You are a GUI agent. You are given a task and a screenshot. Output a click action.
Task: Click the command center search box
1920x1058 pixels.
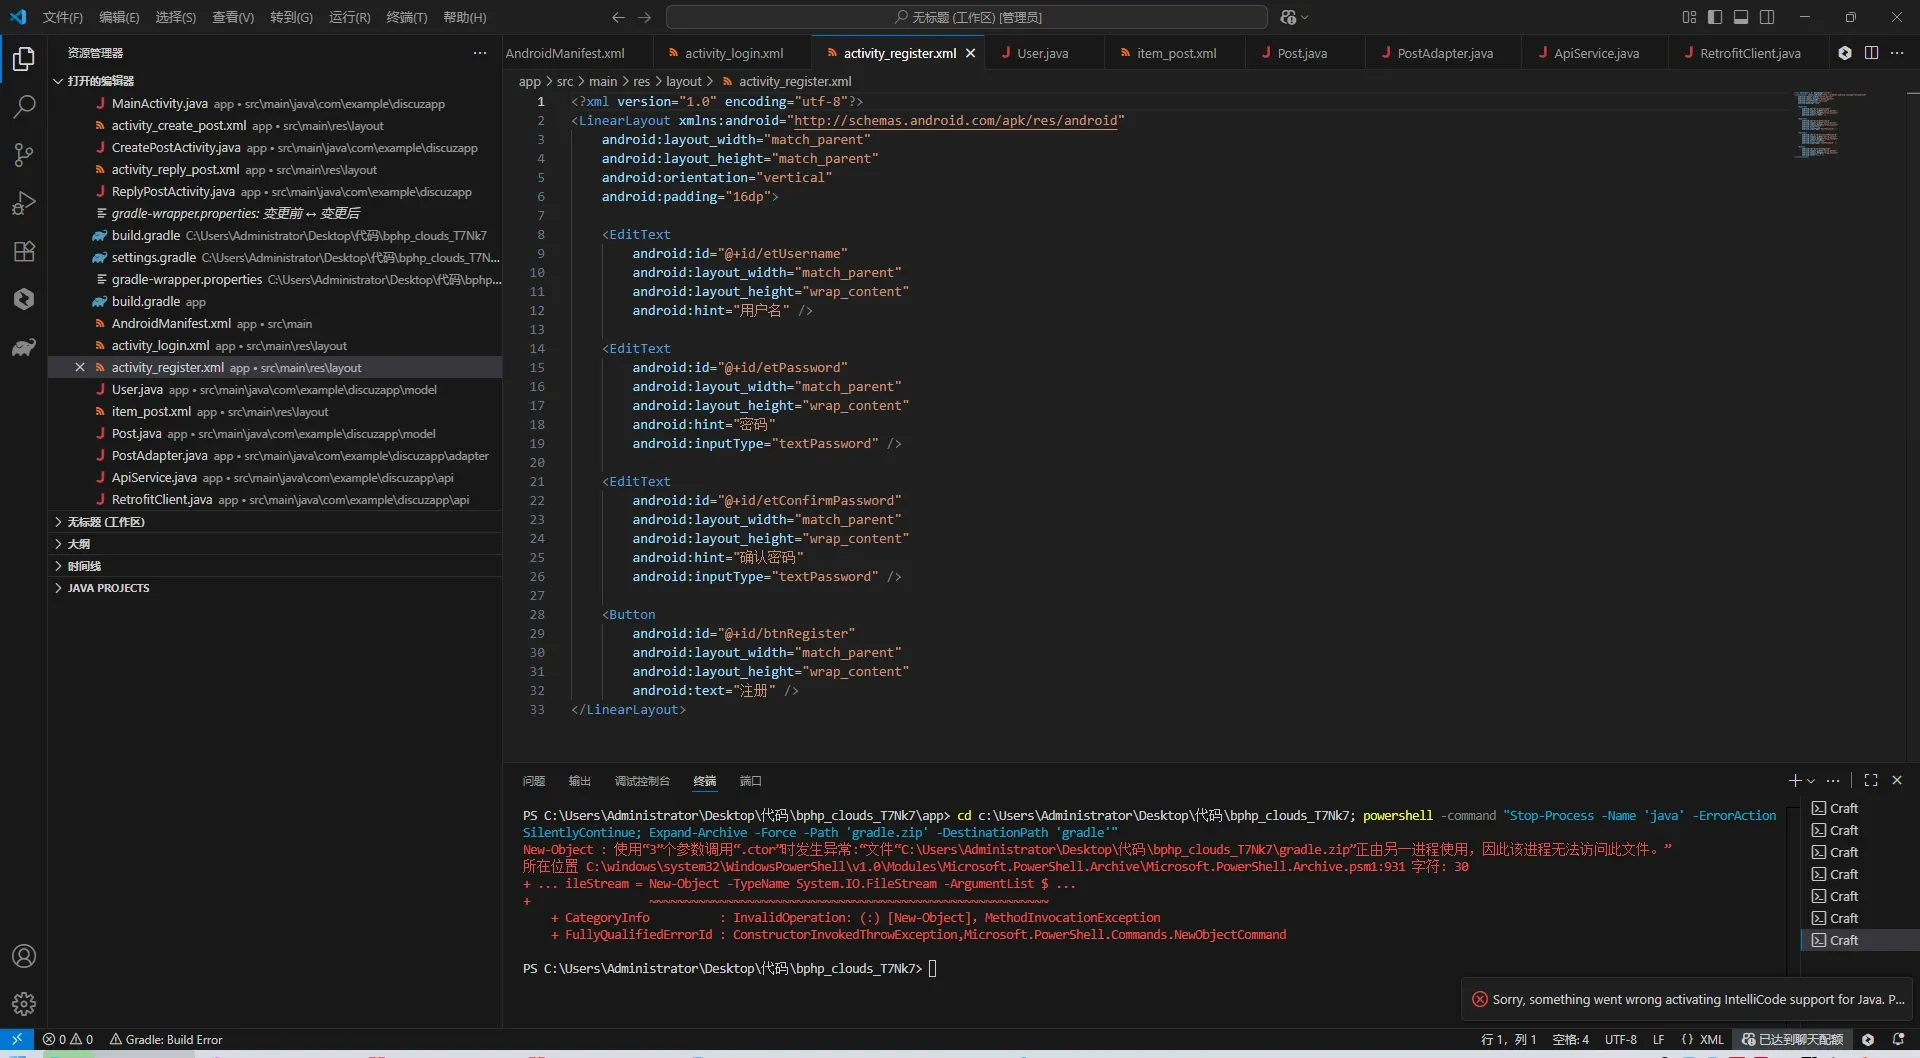(x=966, y=17)
